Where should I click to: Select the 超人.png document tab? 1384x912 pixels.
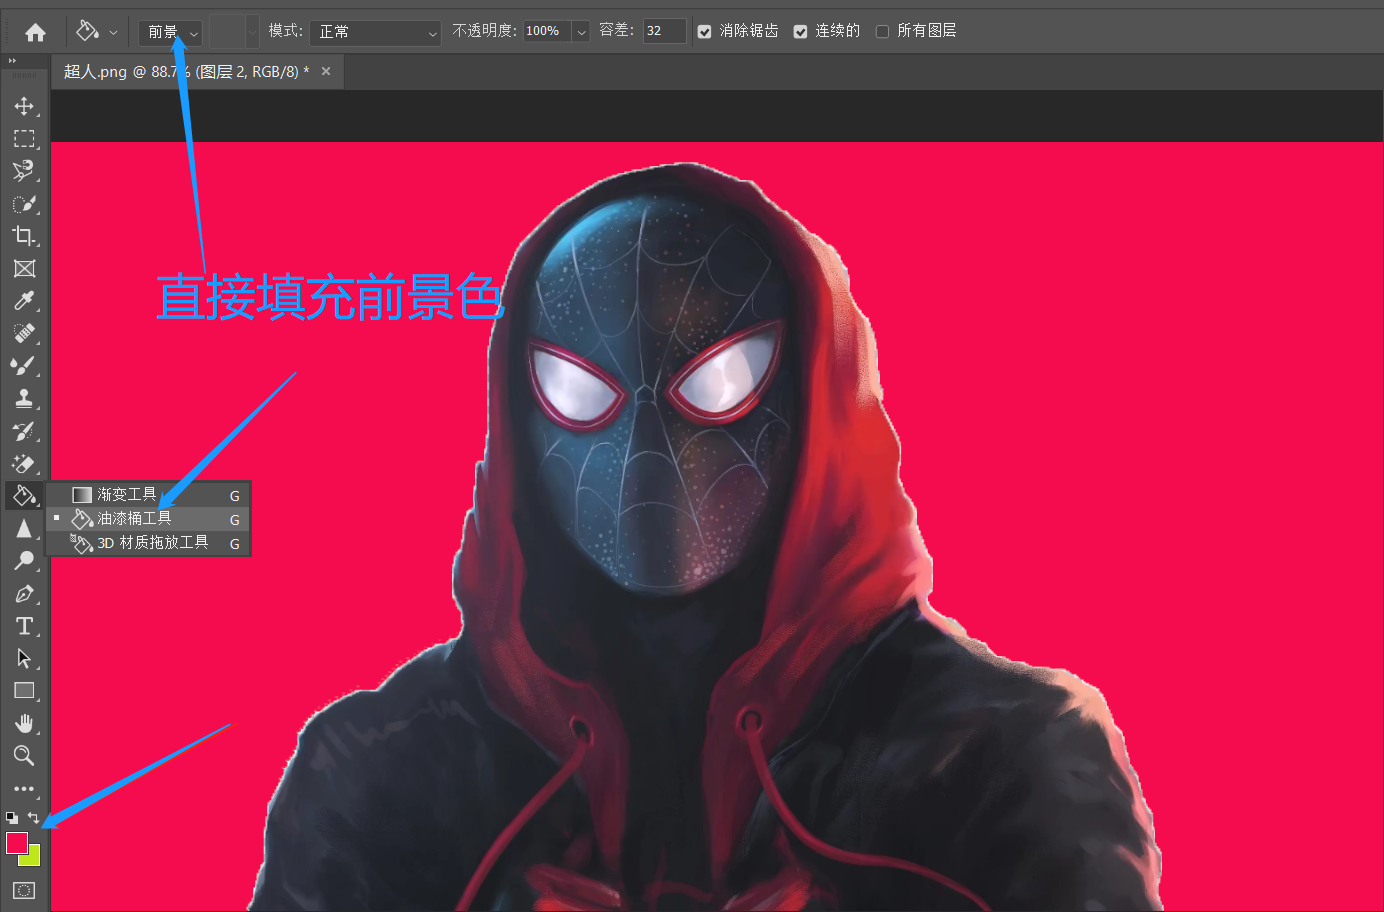[x=186, y=71]
